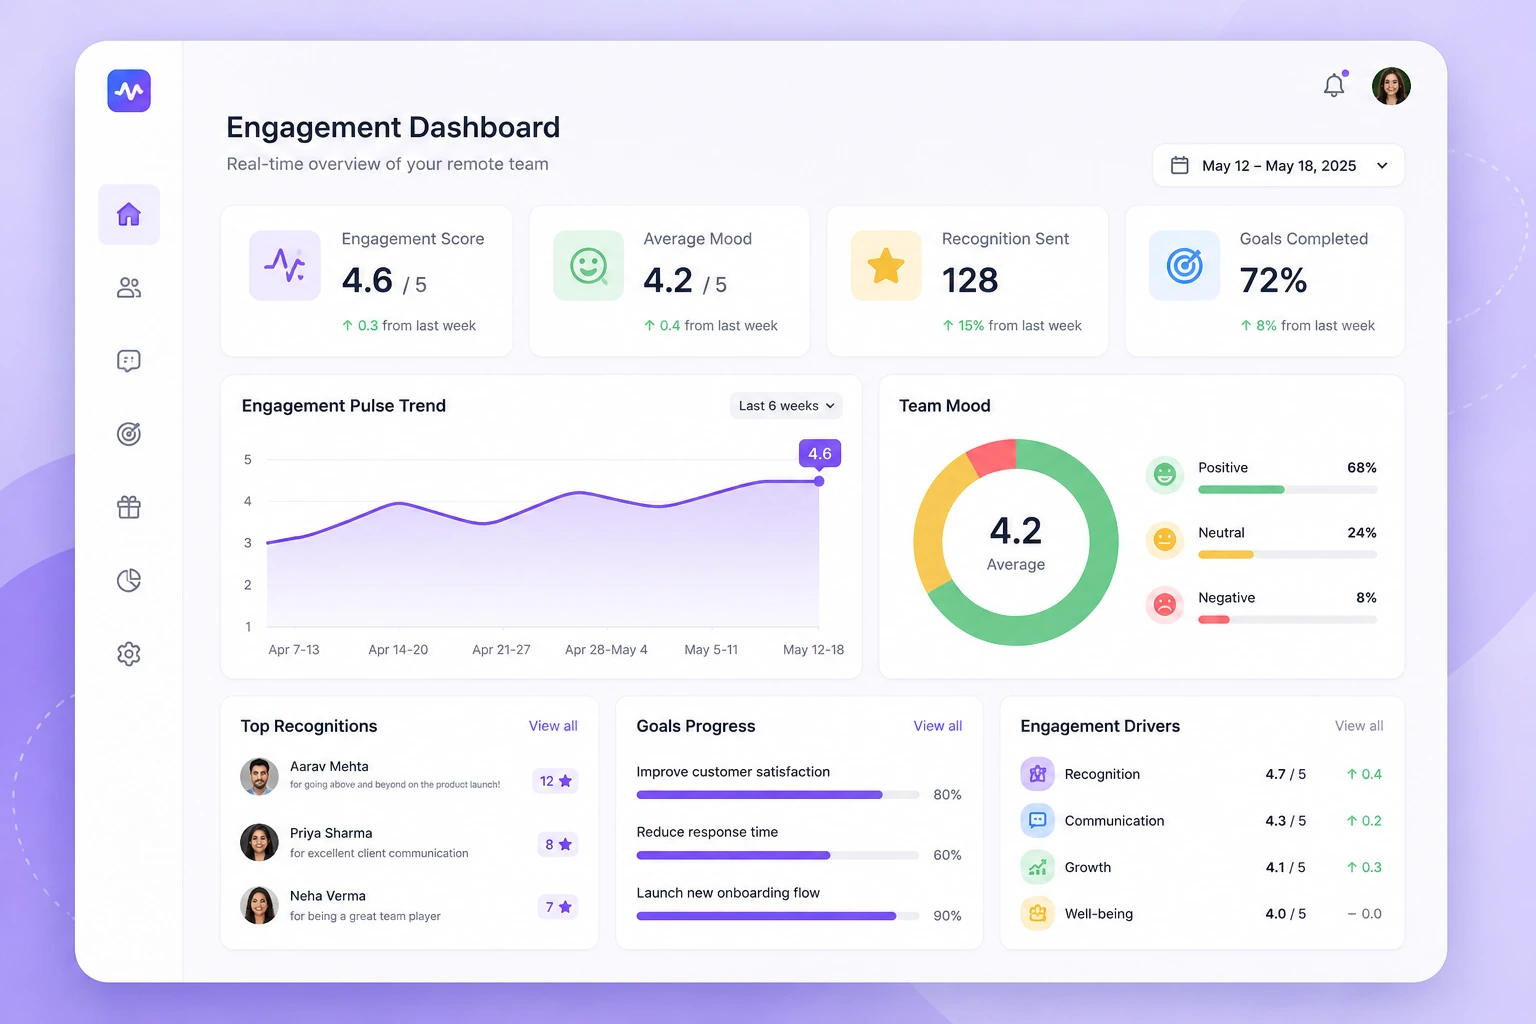The image size is (1536, 1024).
Task: Click the Positive mood green face icon
Action: (1165, 475)
